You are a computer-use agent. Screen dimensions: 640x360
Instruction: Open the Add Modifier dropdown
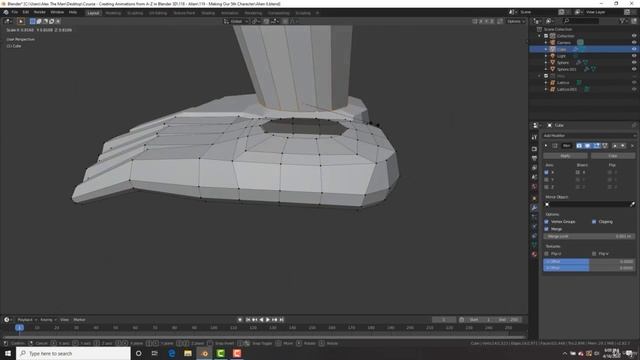(x=589, y=136)
